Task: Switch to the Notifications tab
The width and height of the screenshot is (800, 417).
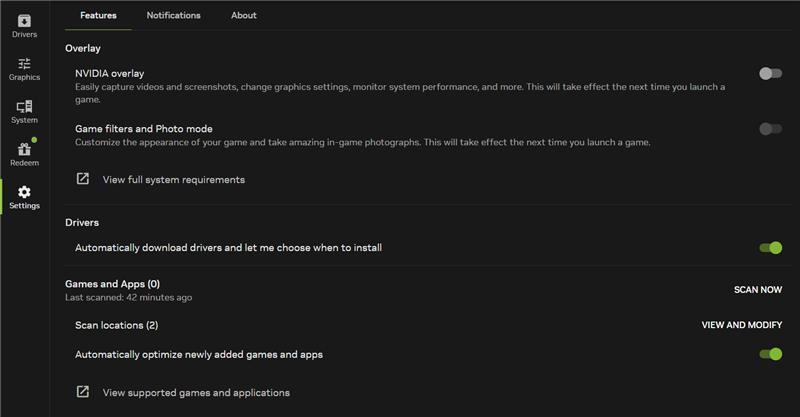Action: point(173,15)
